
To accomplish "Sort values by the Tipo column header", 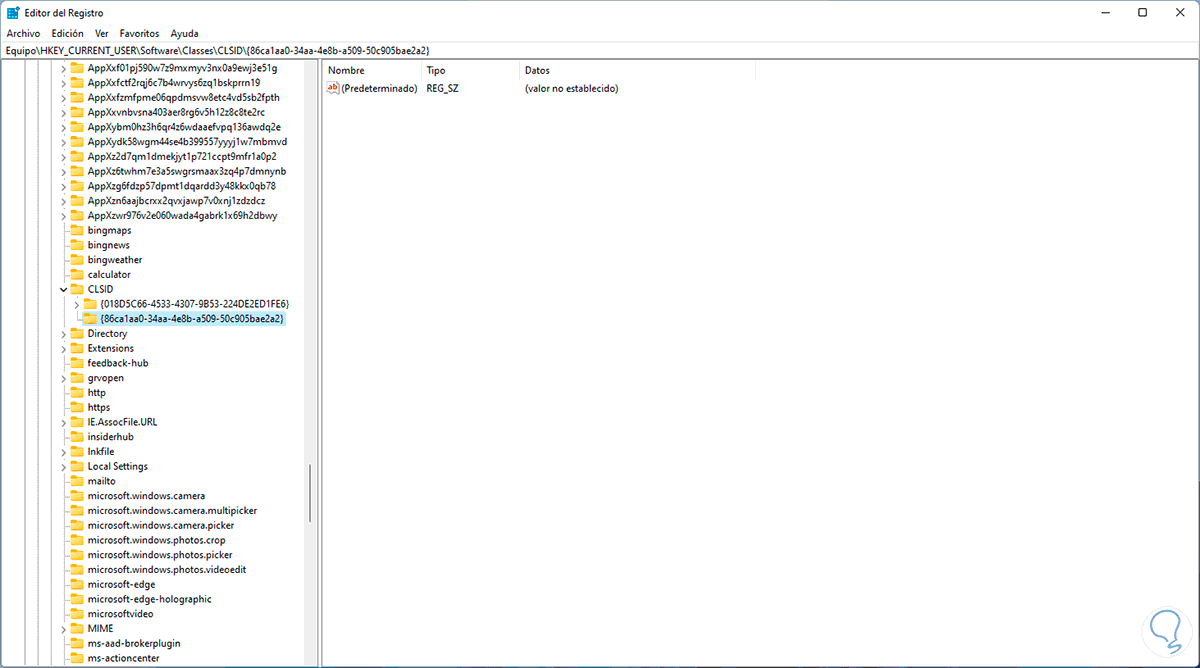I will (470, 71).
